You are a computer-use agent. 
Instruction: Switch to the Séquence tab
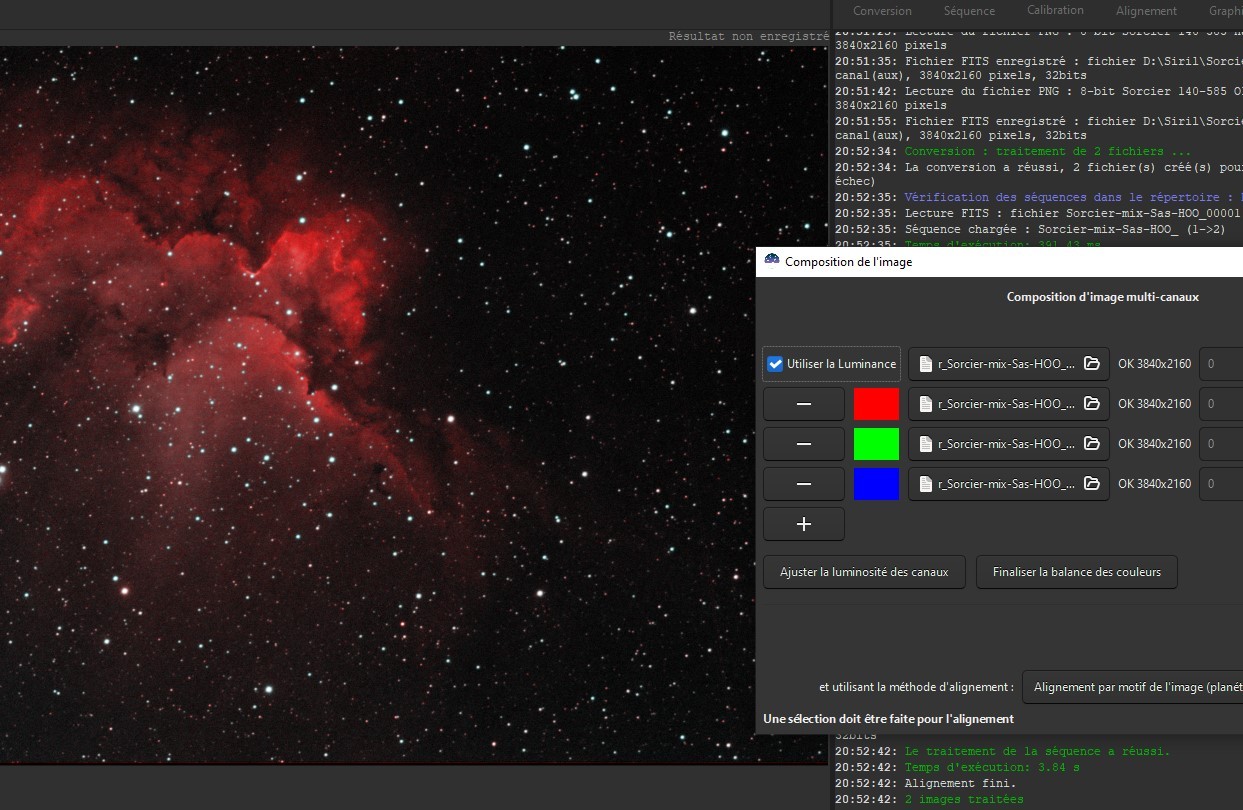point(969,11)
